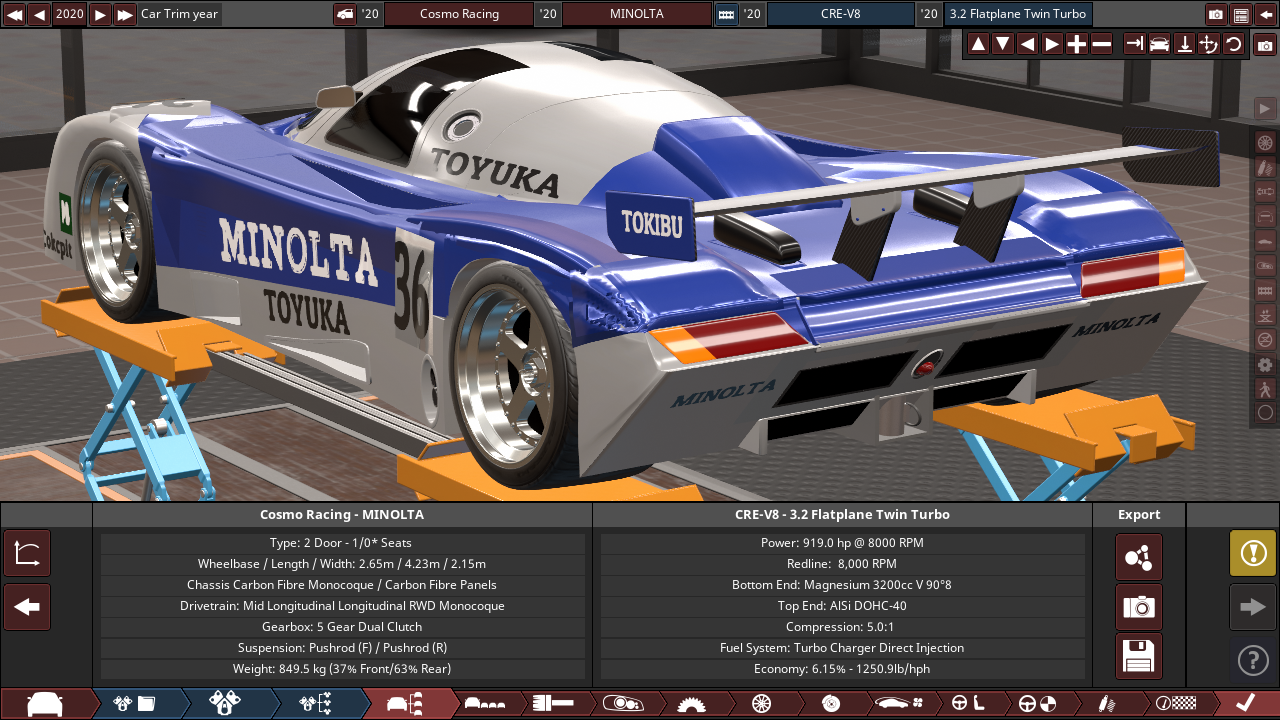The width and height of the screenshot is (1280, 720).
Task: Reset camera with circular arrow icon
Action: (x=1233, y=44)
